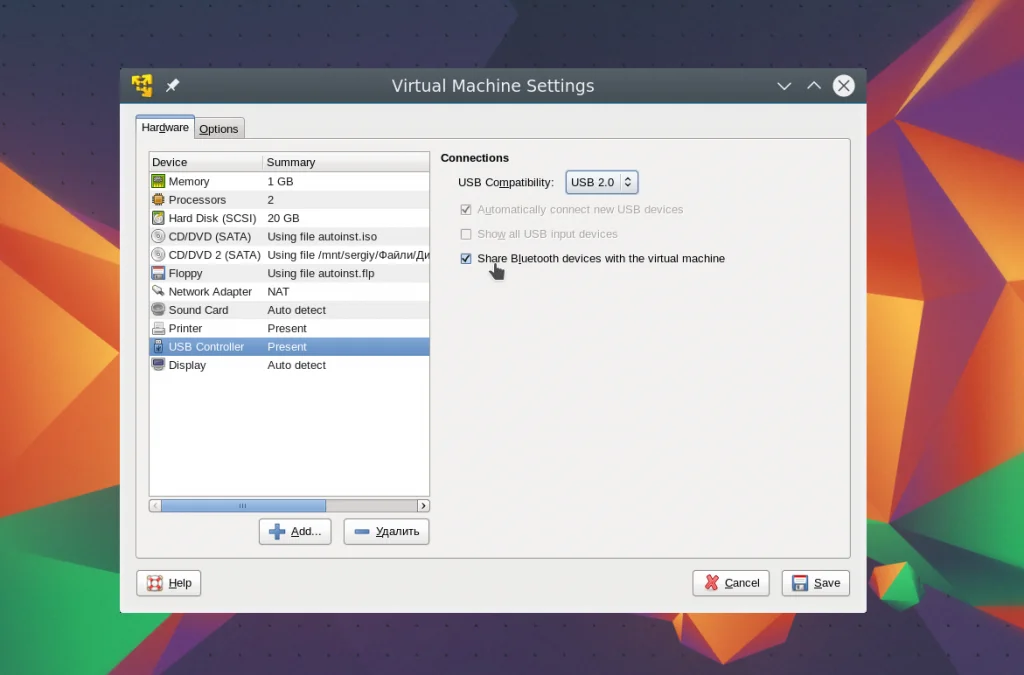Click the Summary column header
The height and width of the screenshot is (675, 1024).
[345, 162]
